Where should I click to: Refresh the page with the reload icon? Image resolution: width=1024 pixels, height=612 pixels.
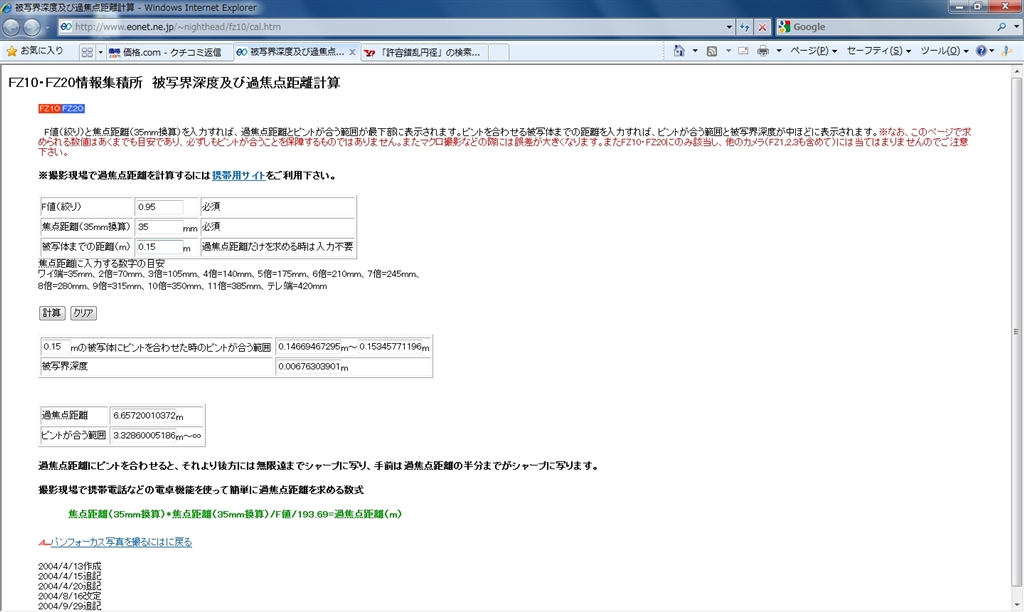click(x=744, y=27)
